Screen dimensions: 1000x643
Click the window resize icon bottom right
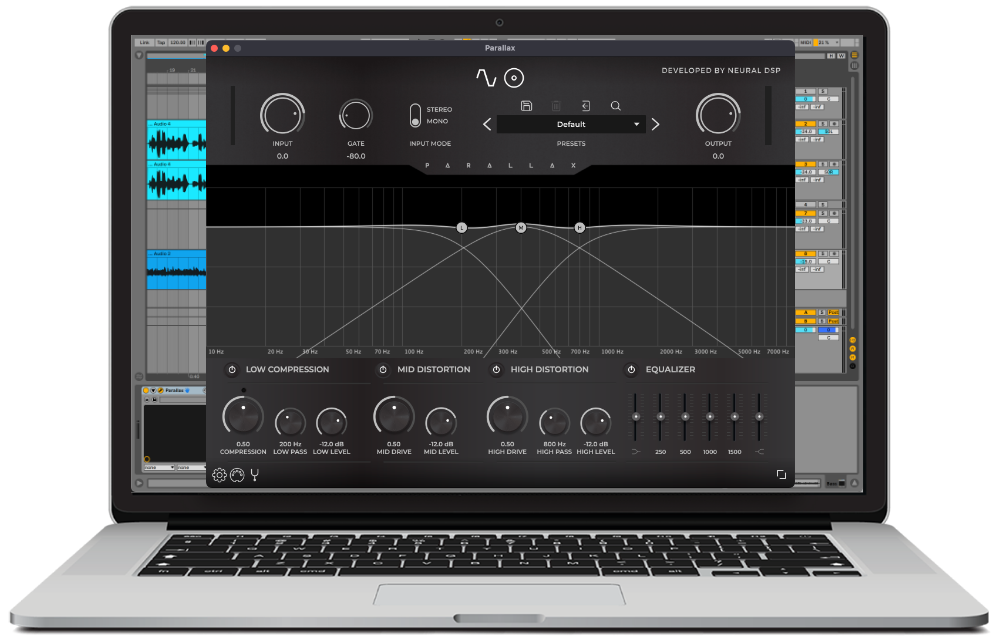781,476
